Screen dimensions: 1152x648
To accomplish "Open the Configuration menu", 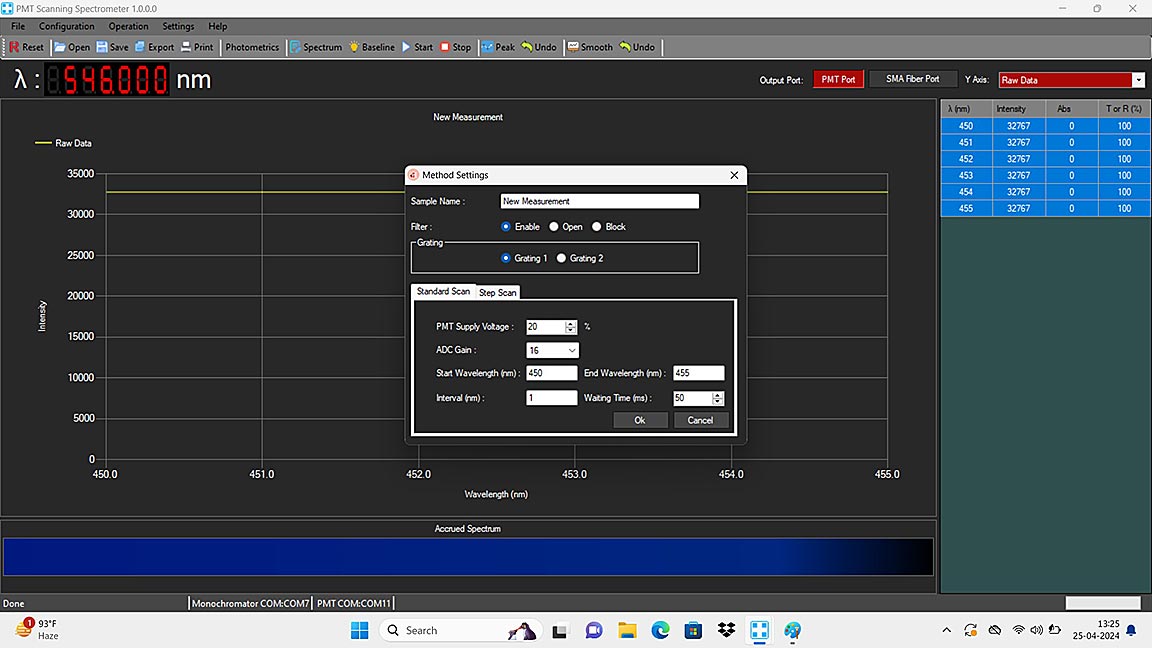I will point(66,26).
